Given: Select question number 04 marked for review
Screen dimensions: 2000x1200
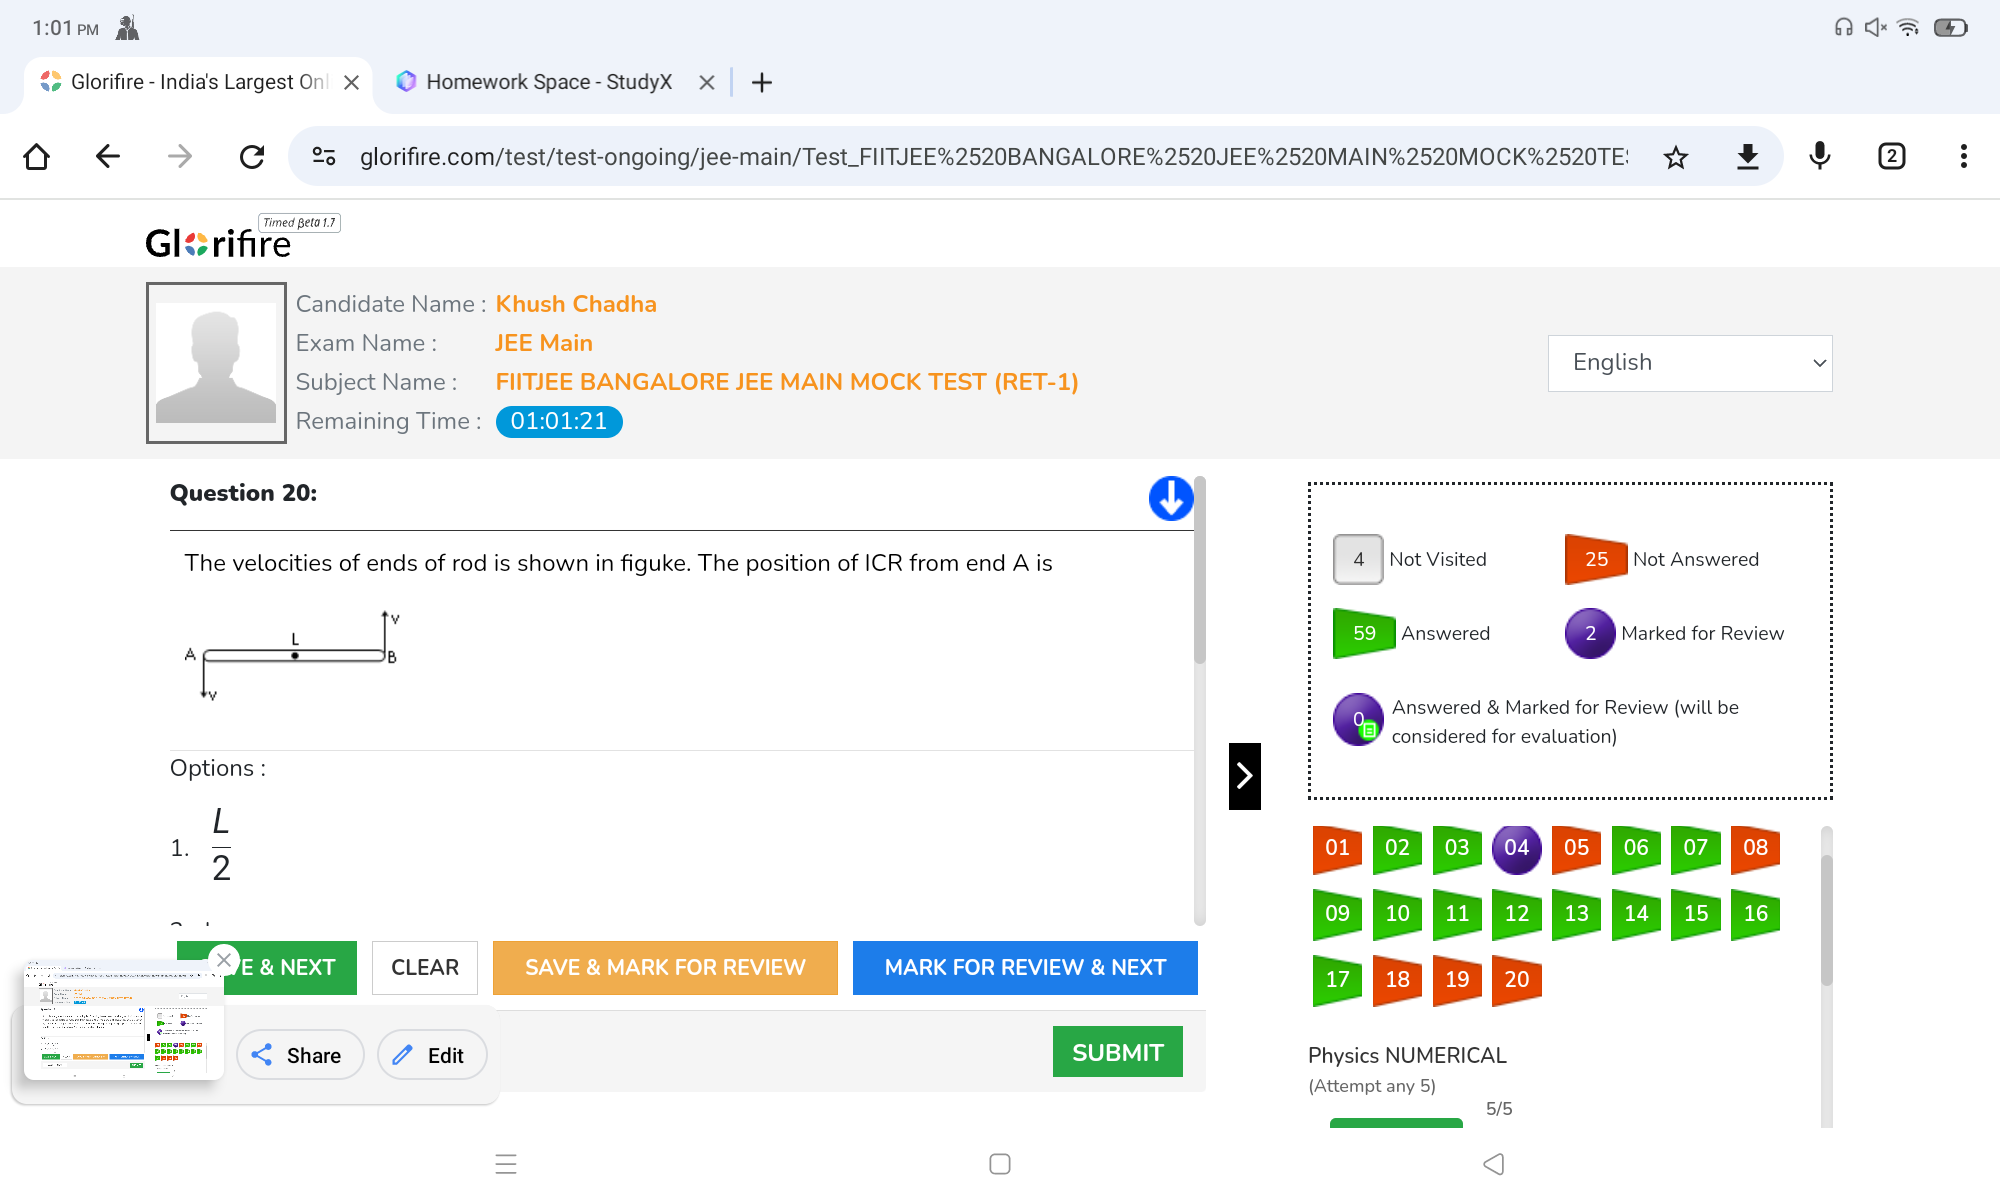Looking at the screenshot, I should (1514, 847).
